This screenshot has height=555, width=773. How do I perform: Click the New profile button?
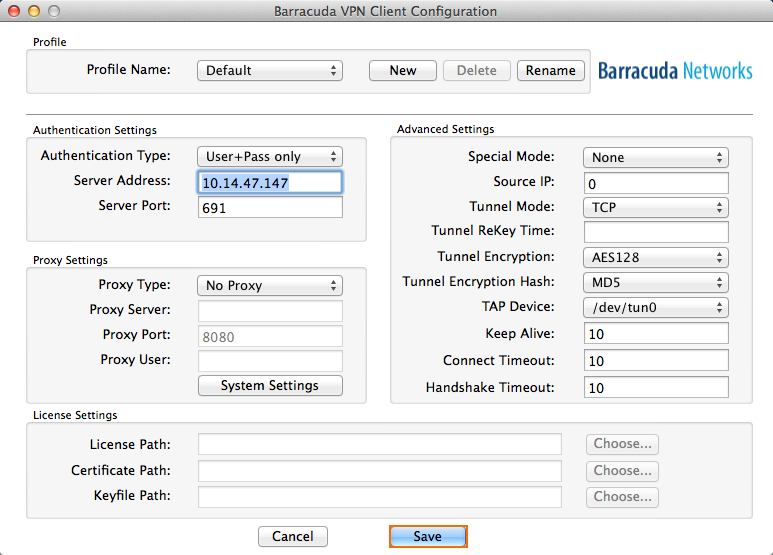(x=403, y=70)
